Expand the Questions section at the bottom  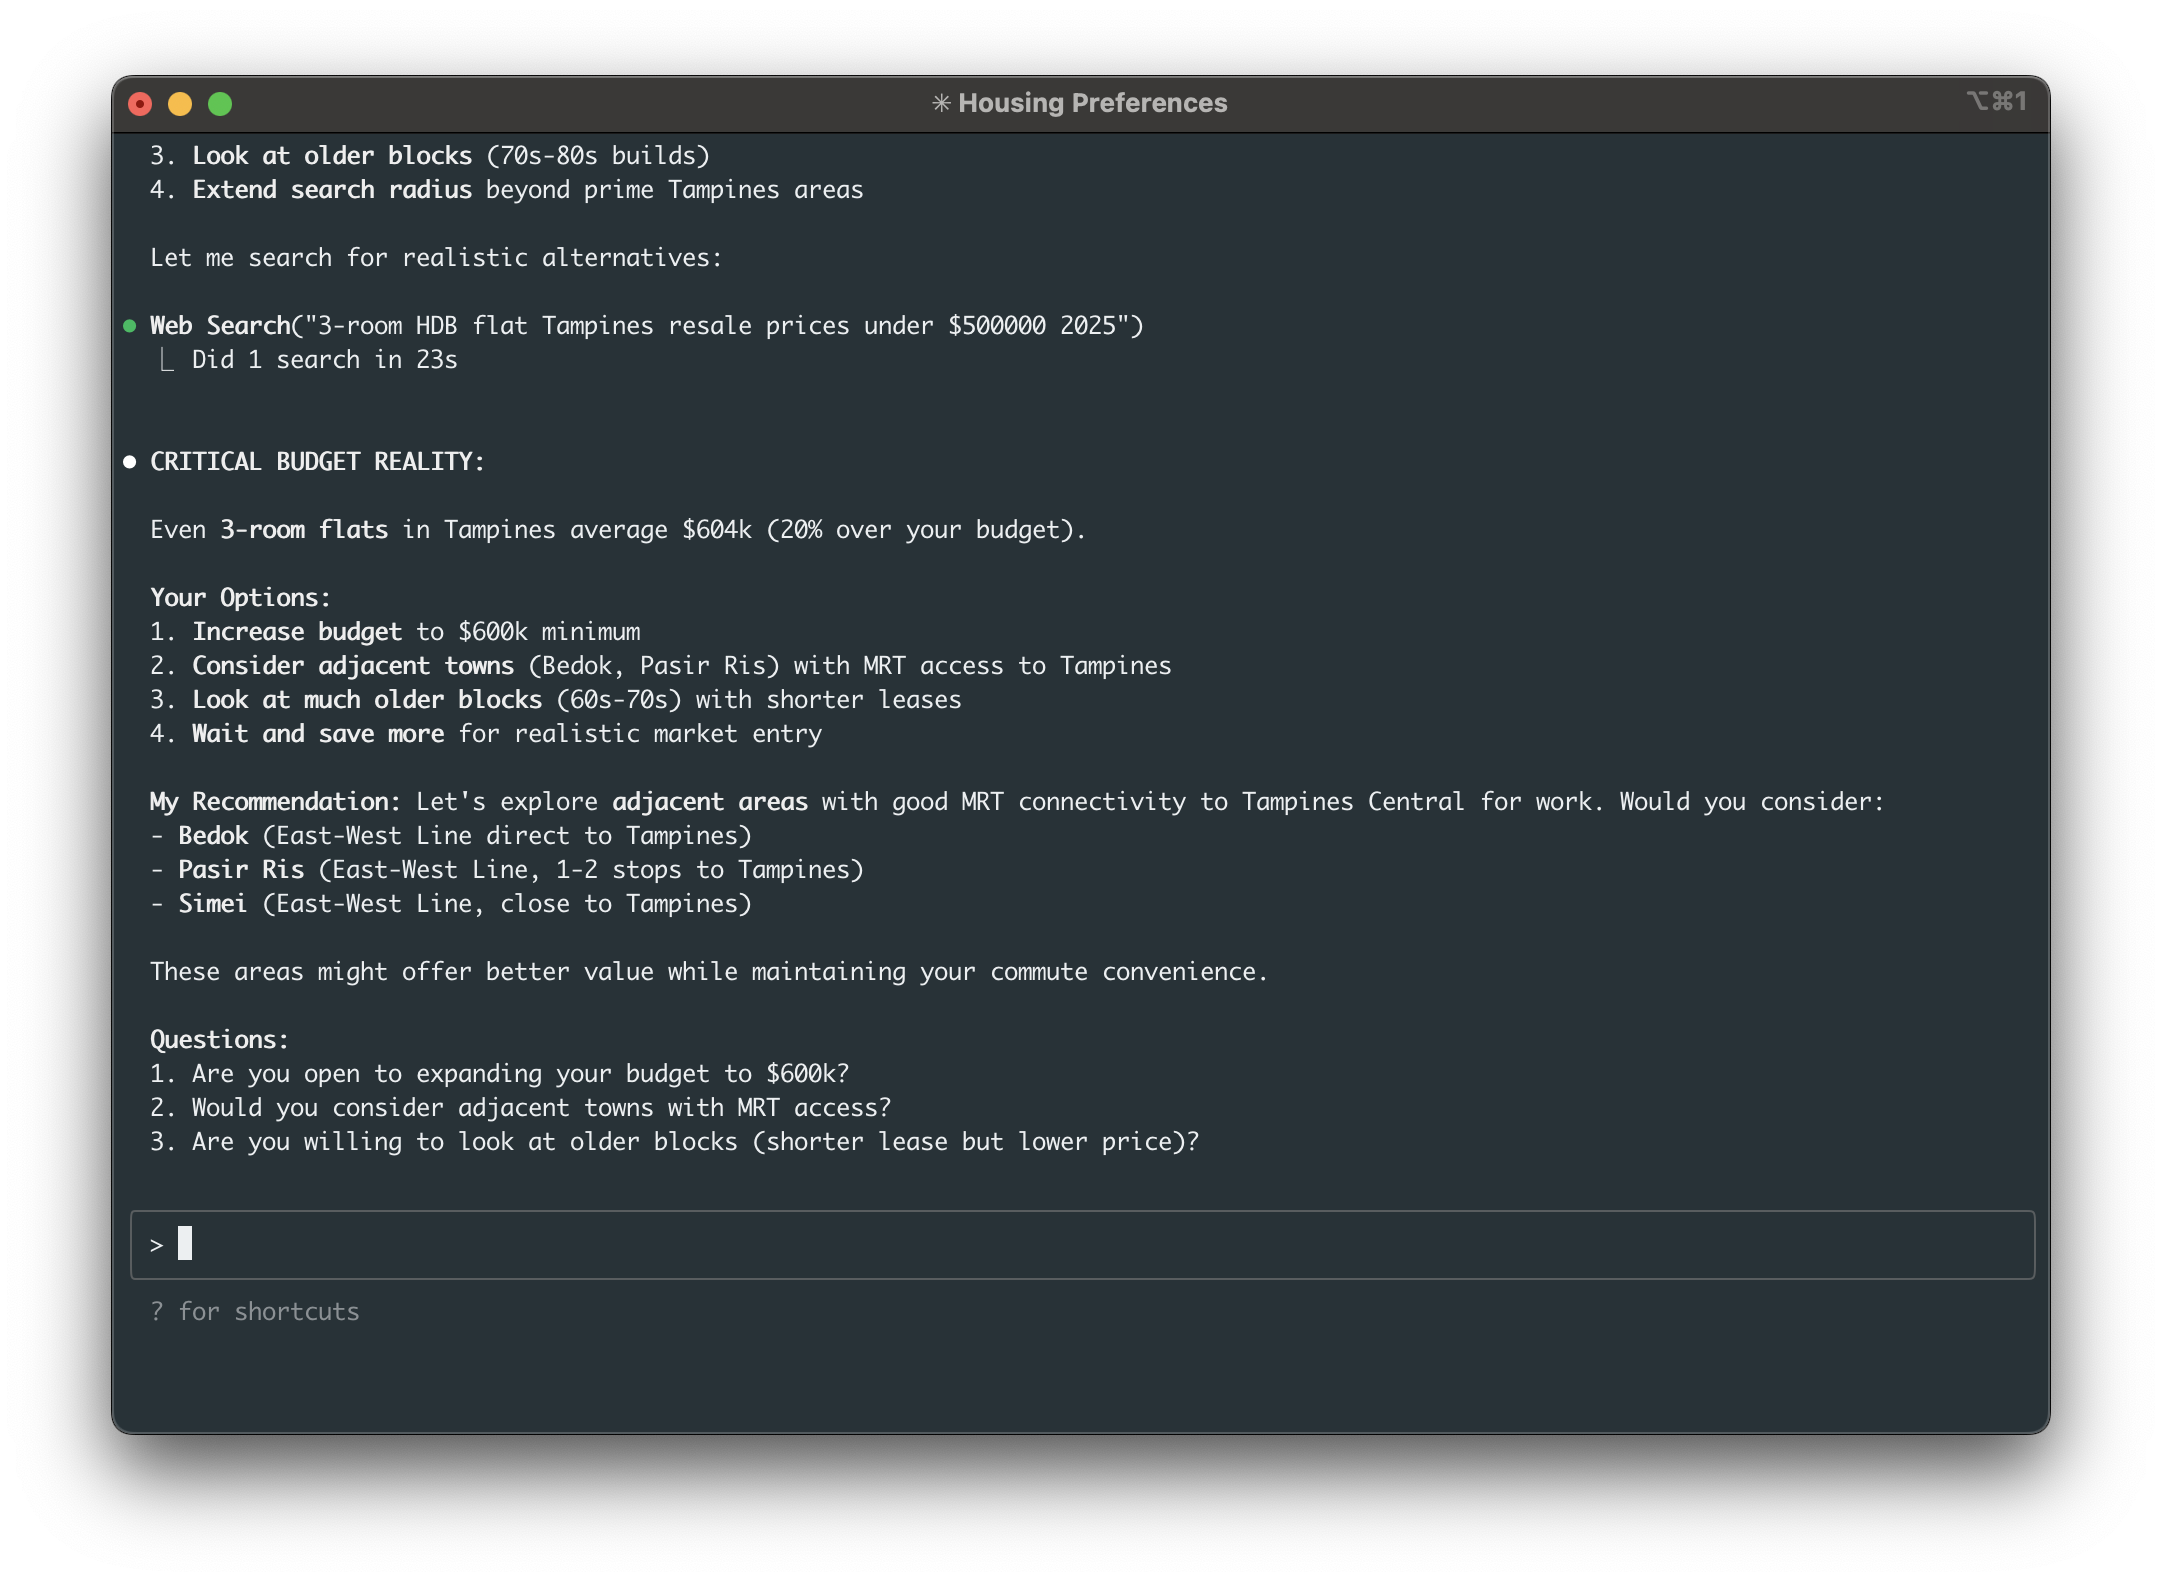pos(218,1039)
